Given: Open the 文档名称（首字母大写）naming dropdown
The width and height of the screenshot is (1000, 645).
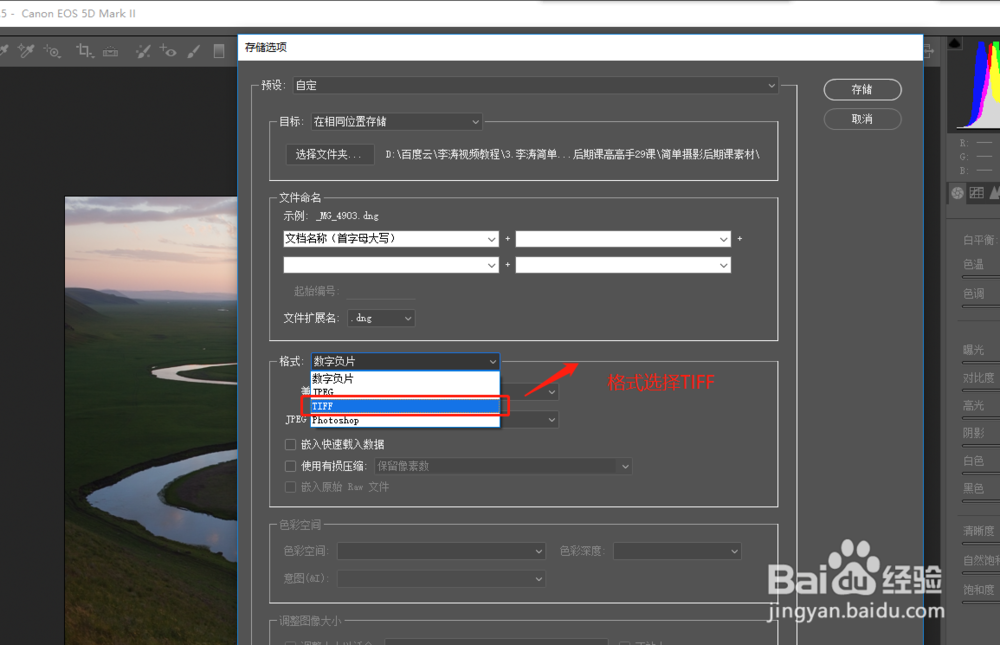Looking at the screenshot, I should click(391, 239).
